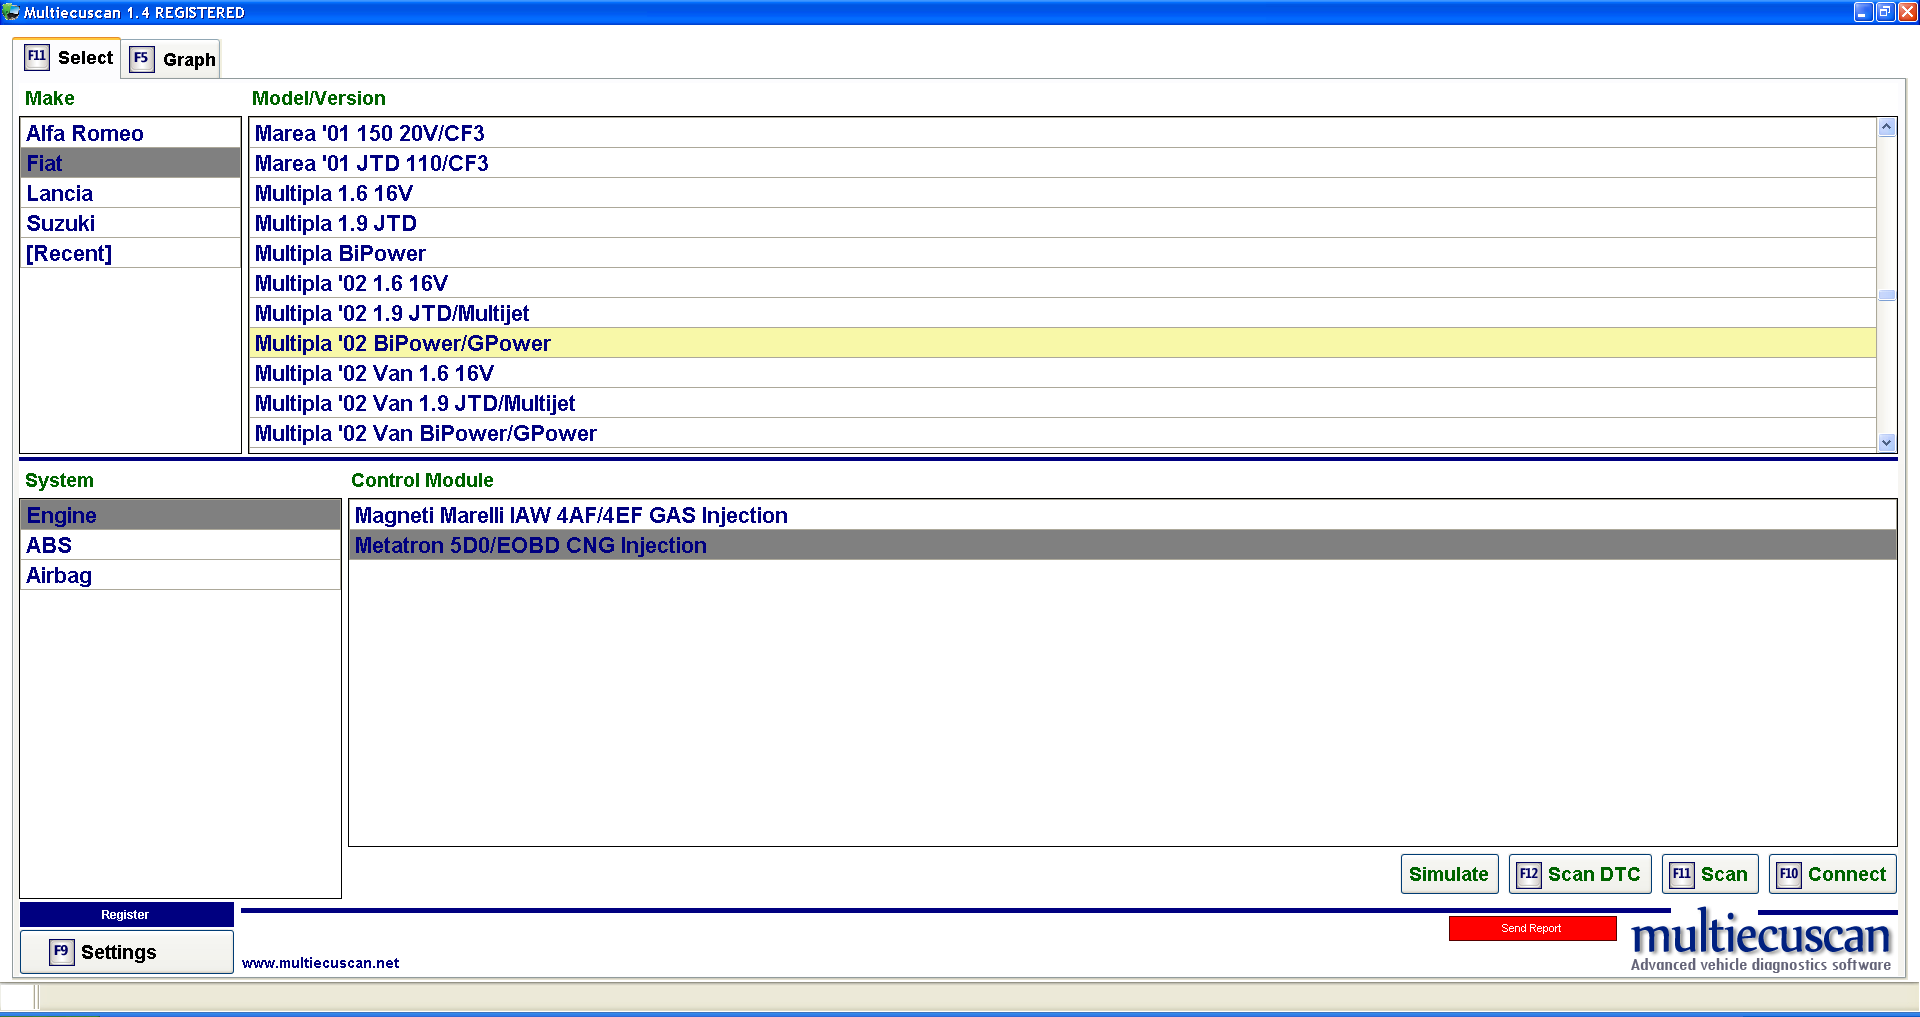Viewport: 1920px width, 1017px height.
Task: Click F10 key icon on Connect button
Action: pos(1789,874)
